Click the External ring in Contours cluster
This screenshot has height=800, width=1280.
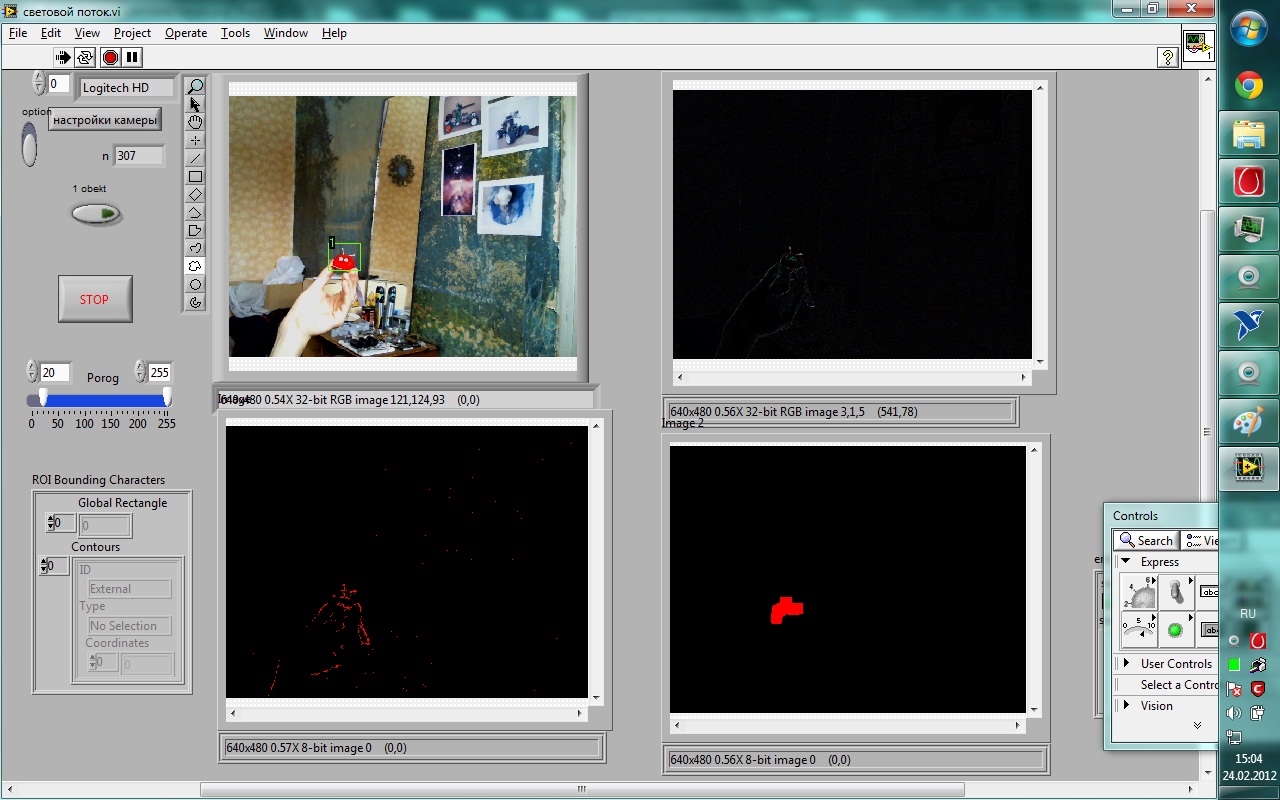pos(130,589)
